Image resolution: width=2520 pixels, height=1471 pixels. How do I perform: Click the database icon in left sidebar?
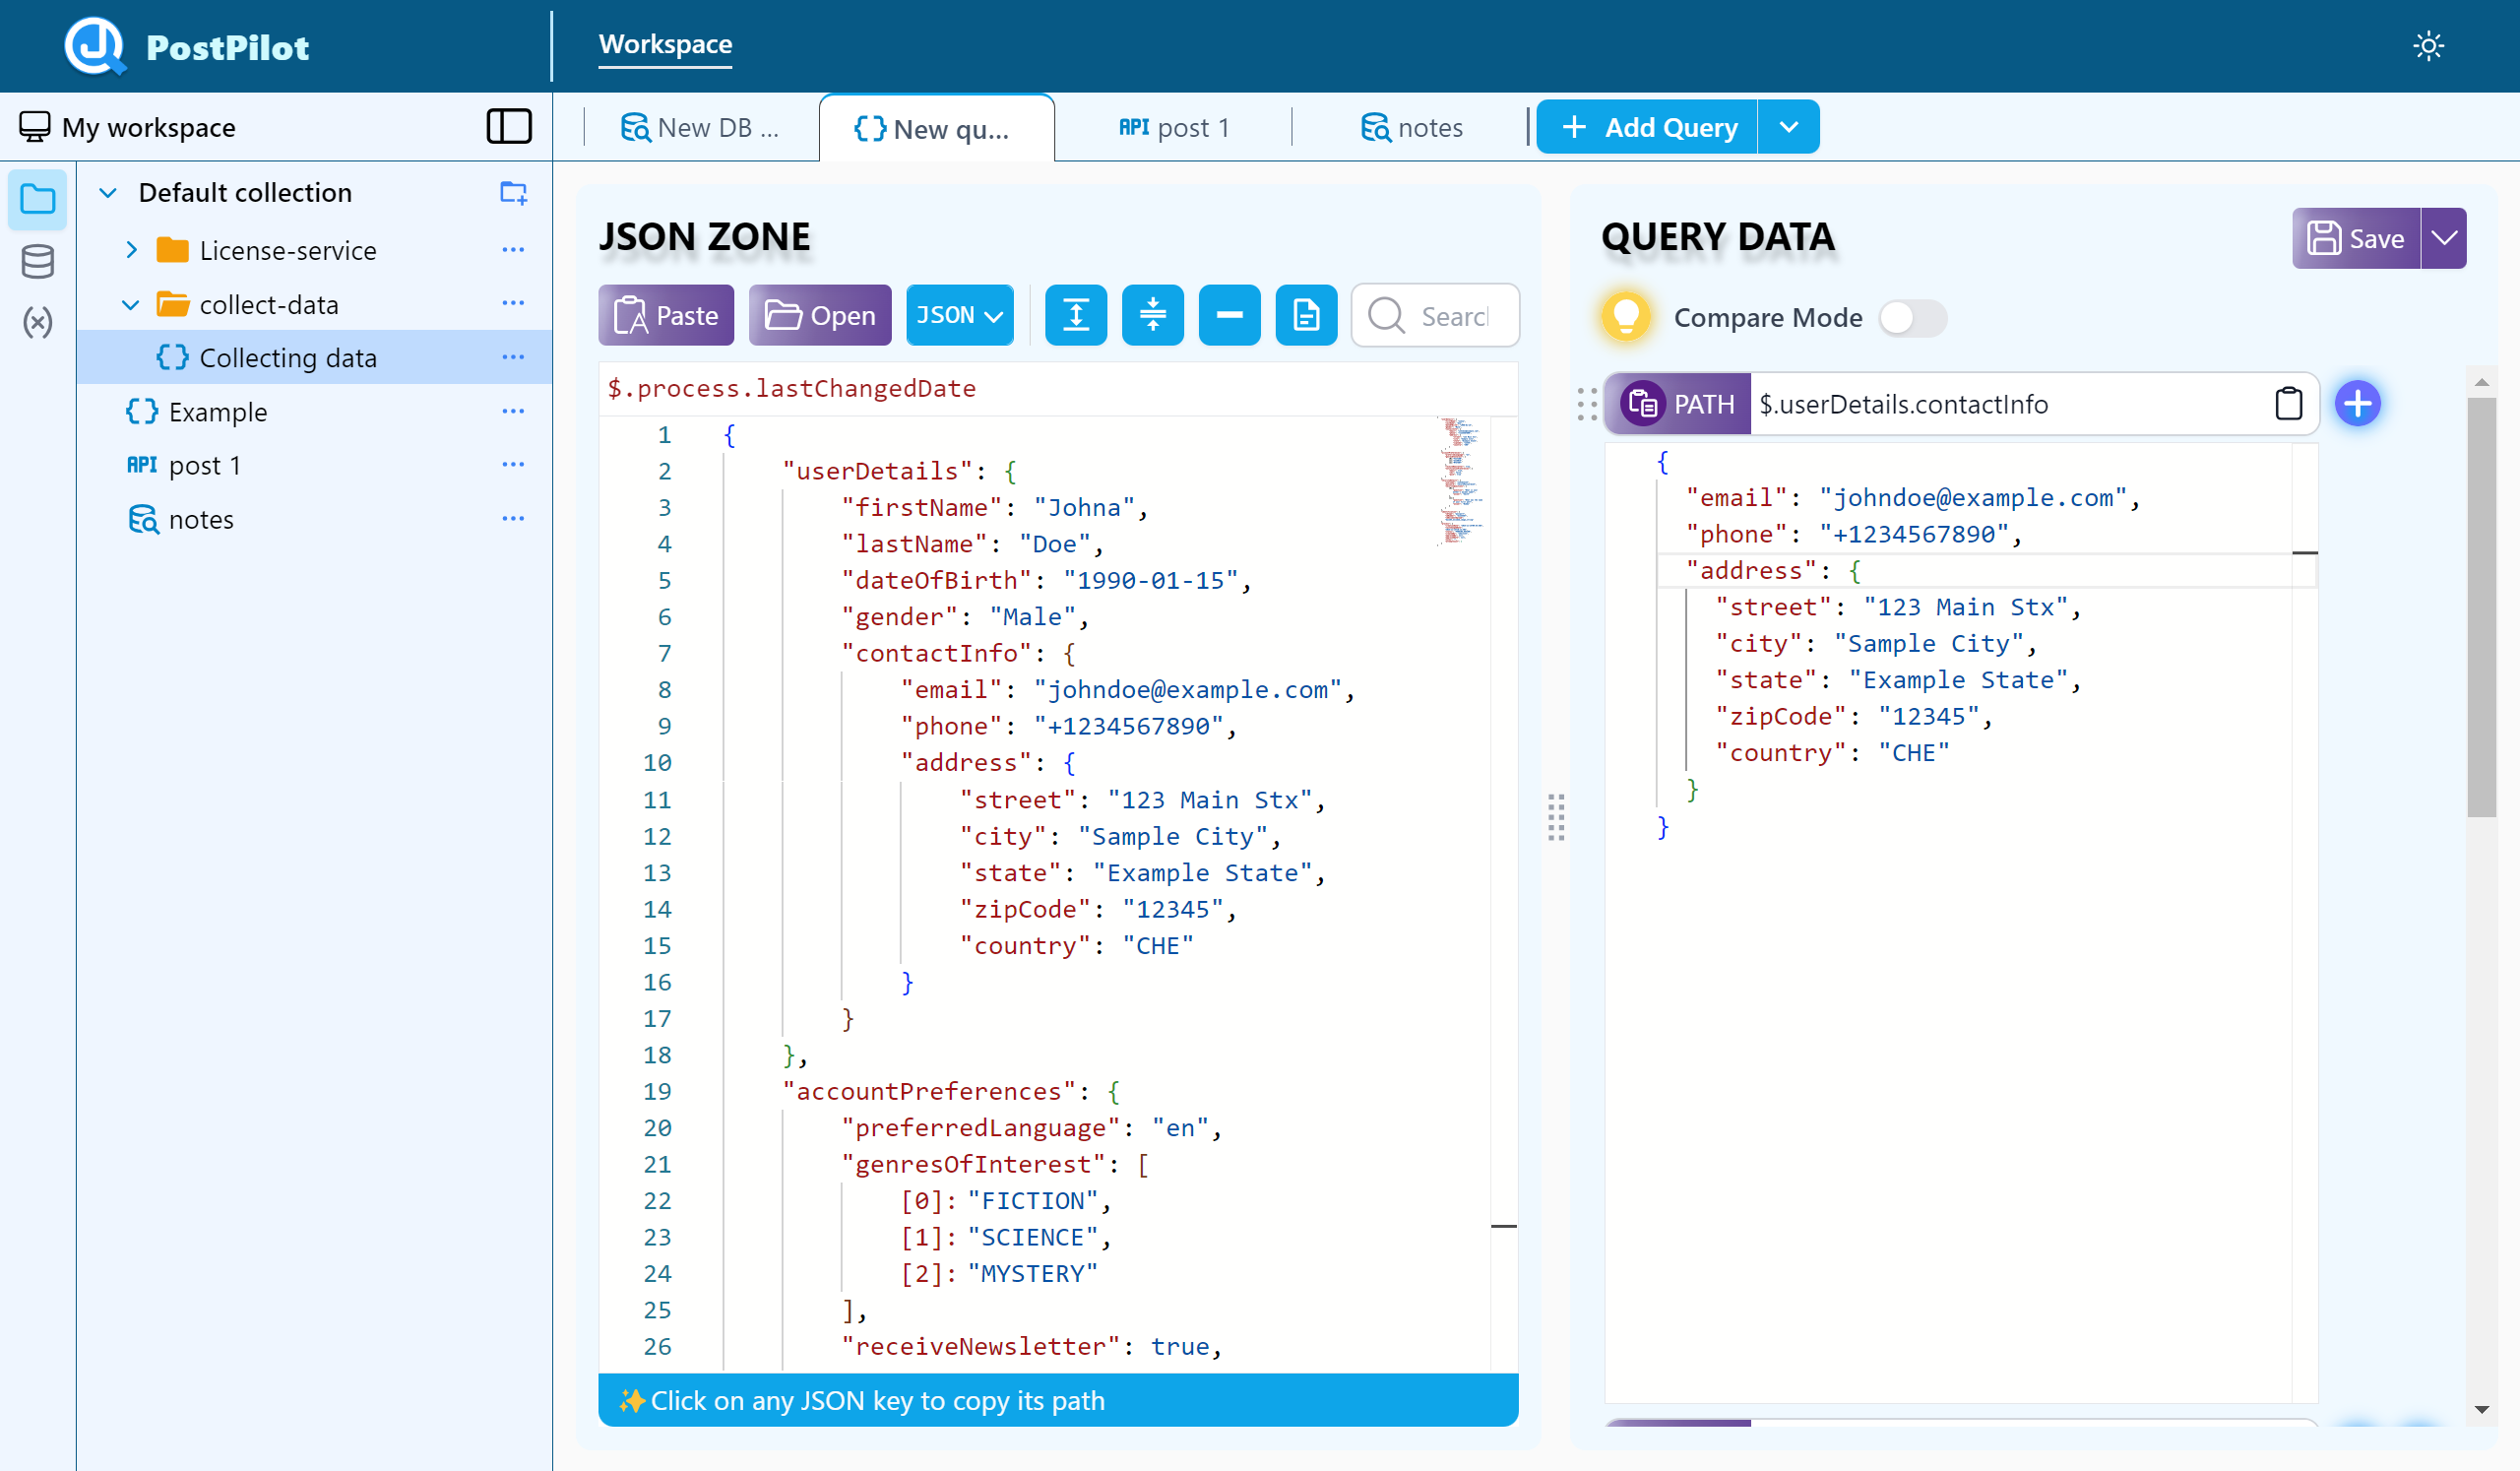[37, 262]
